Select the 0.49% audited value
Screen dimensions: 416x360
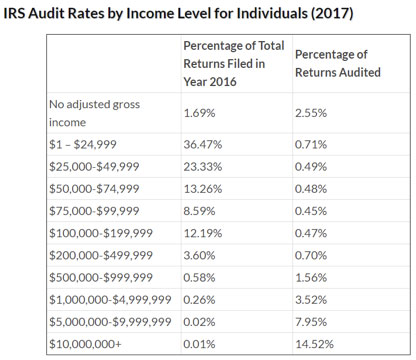[x=311, y=167]
